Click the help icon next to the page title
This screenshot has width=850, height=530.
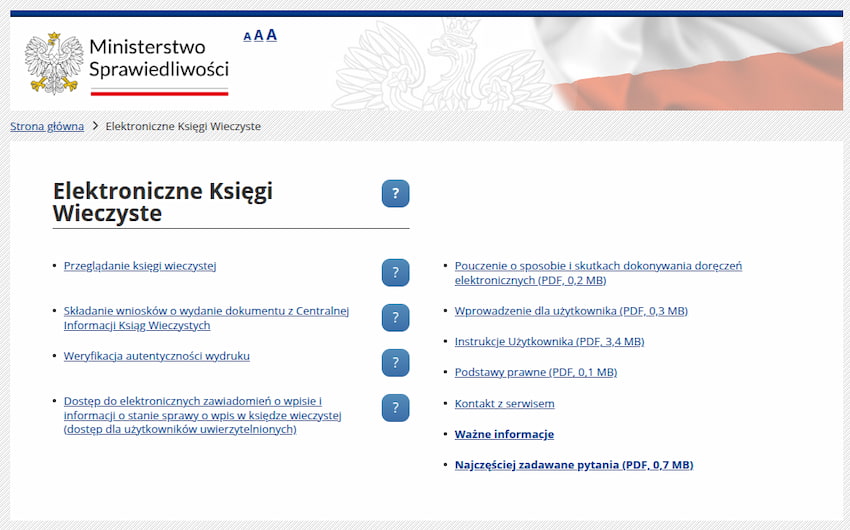click(x=395, y=193)
